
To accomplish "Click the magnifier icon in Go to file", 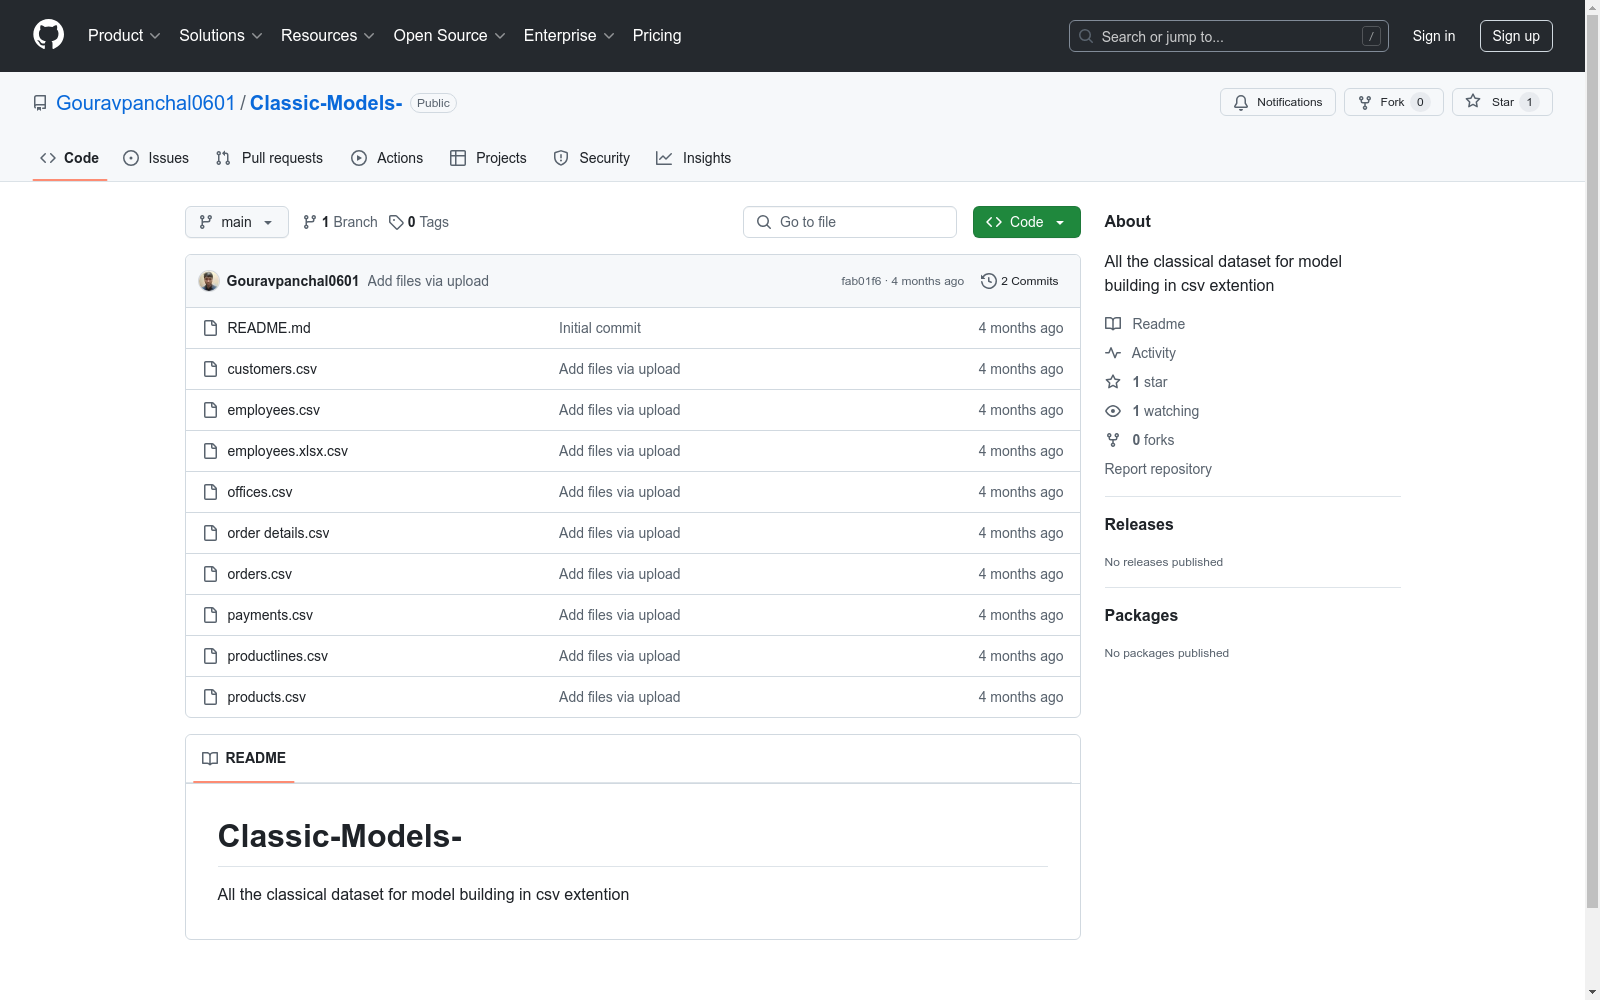I will point(764,222).
